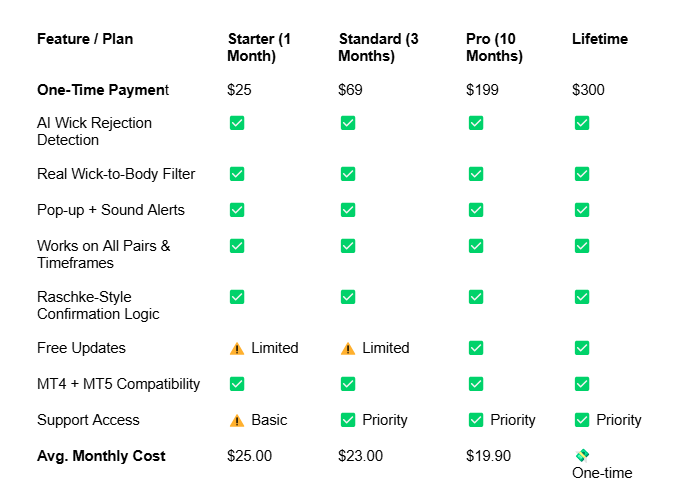Click Standard Pop-up + Sound Alerts checkmark
Screen dimensions: 688x495
click(x=348, y=210)
